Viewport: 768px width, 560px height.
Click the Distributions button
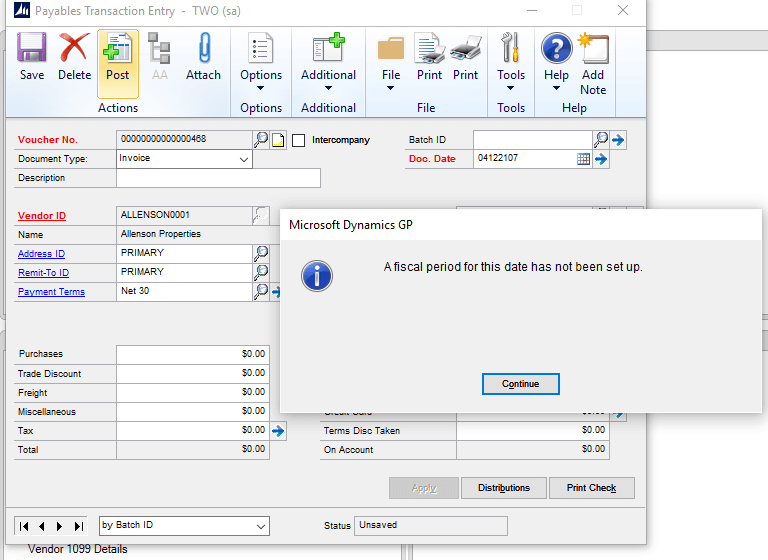pyautogui.click(x=504, y=488)
